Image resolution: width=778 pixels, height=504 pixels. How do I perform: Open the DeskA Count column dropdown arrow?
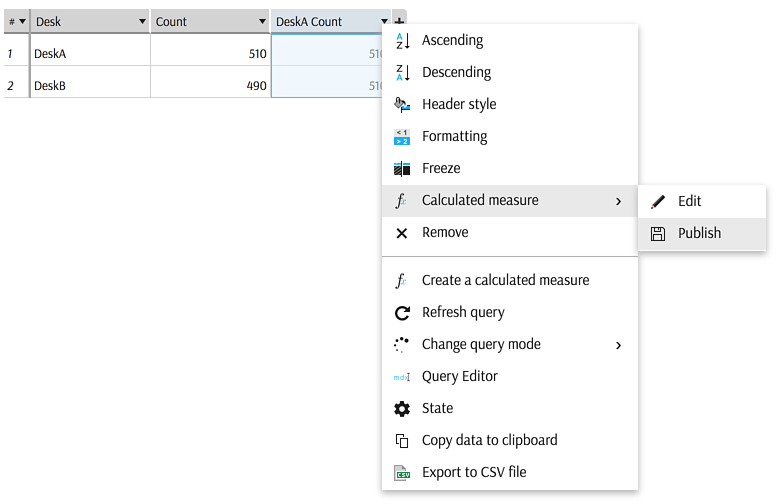coord(385,21)
